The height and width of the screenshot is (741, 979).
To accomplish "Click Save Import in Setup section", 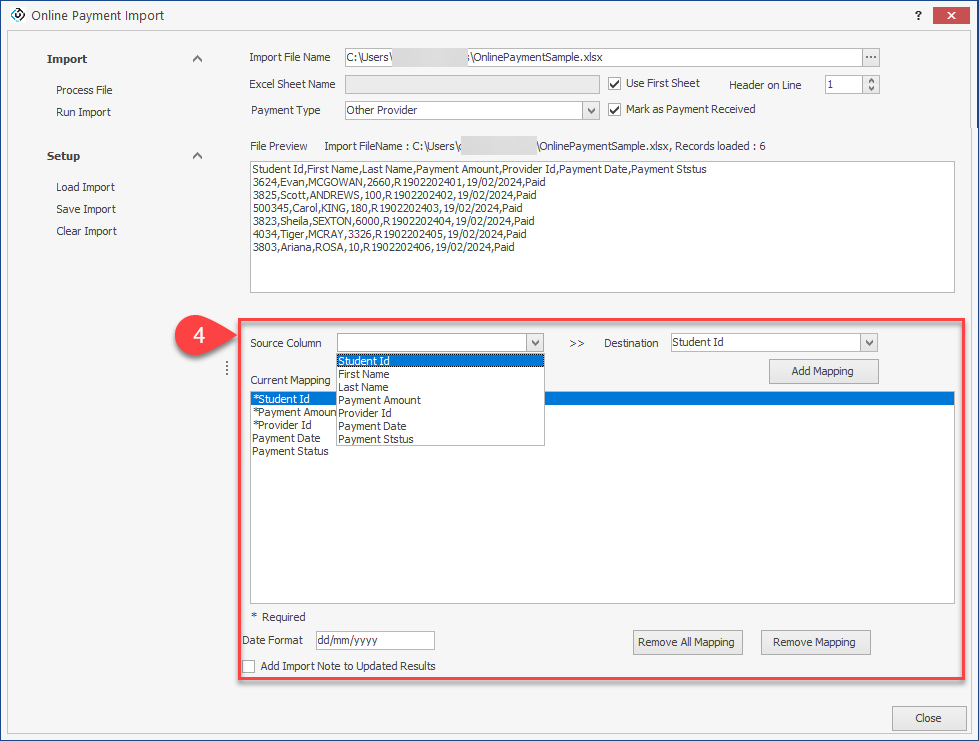I will (x=86, y=209).
